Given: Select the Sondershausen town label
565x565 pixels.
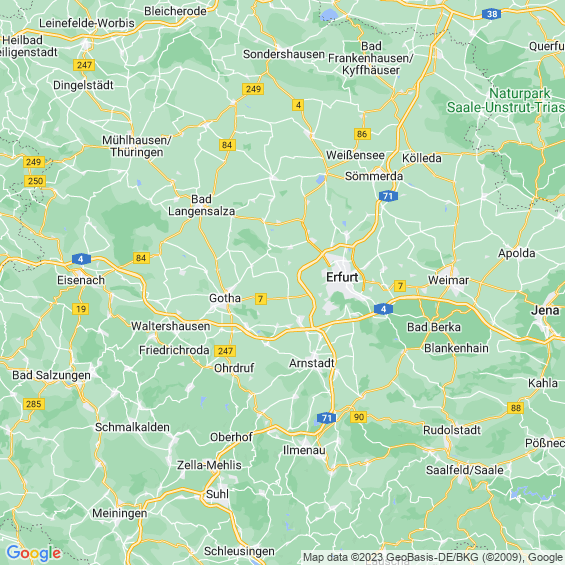Looking at the screenshot, I should pos(284,54).
